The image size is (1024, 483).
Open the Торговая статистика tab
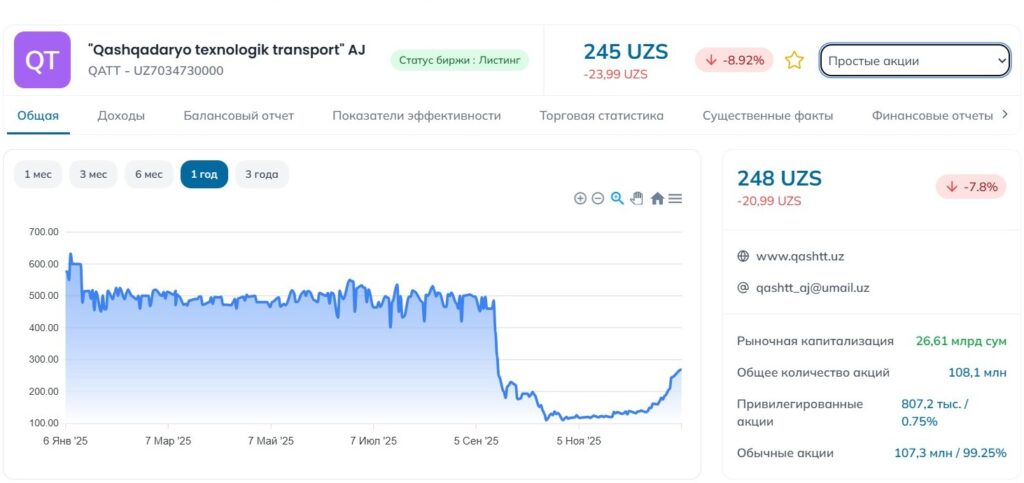pos(601,115)
